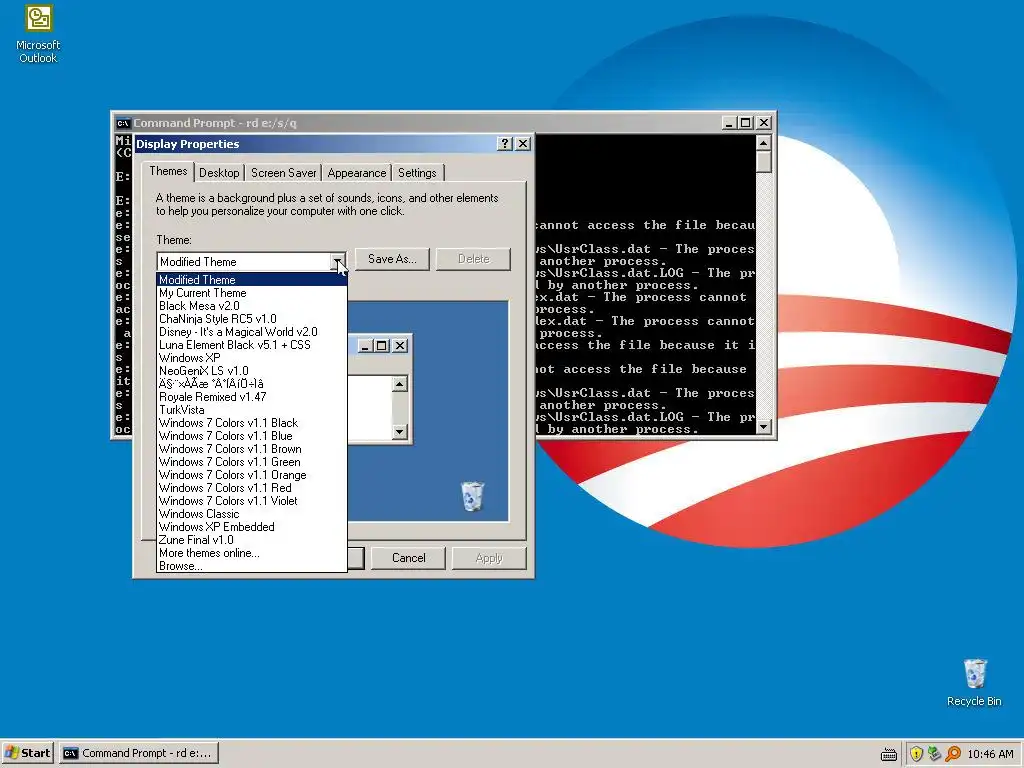Image resolution: width=1024 pixels, height=768 pixels.
Task: Click the network connection tray icon
Action: click(x=935, y=754)
